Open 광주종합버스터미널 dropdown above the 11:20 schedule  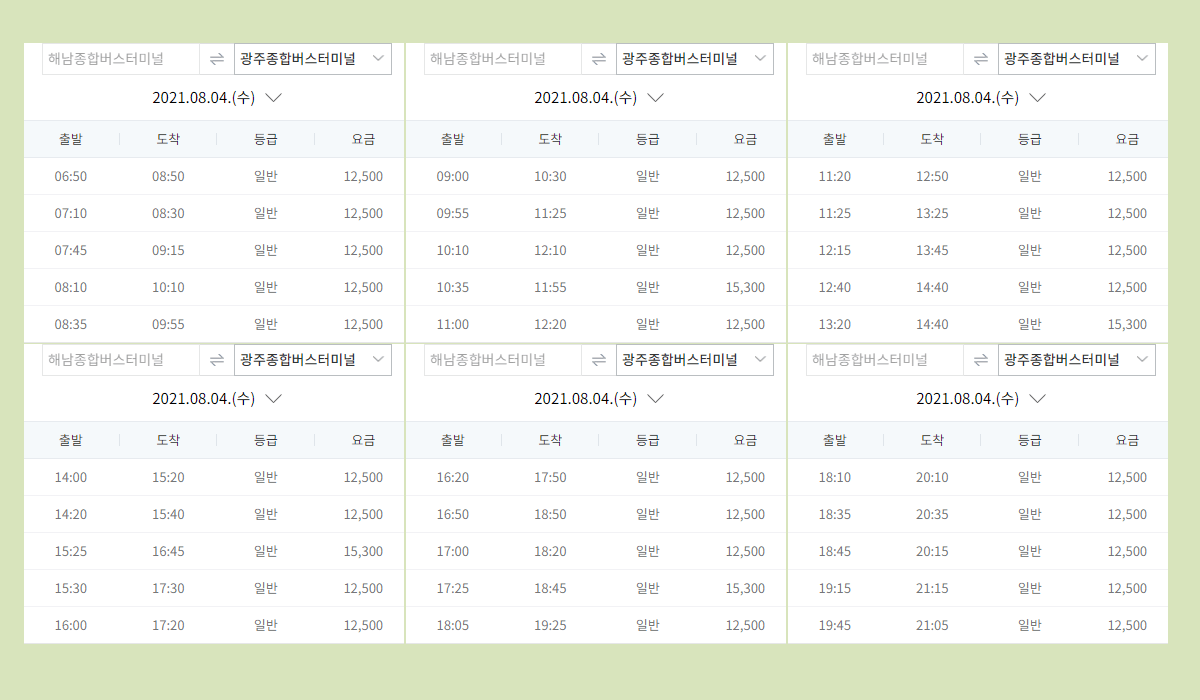click(x=1077, y=59)
